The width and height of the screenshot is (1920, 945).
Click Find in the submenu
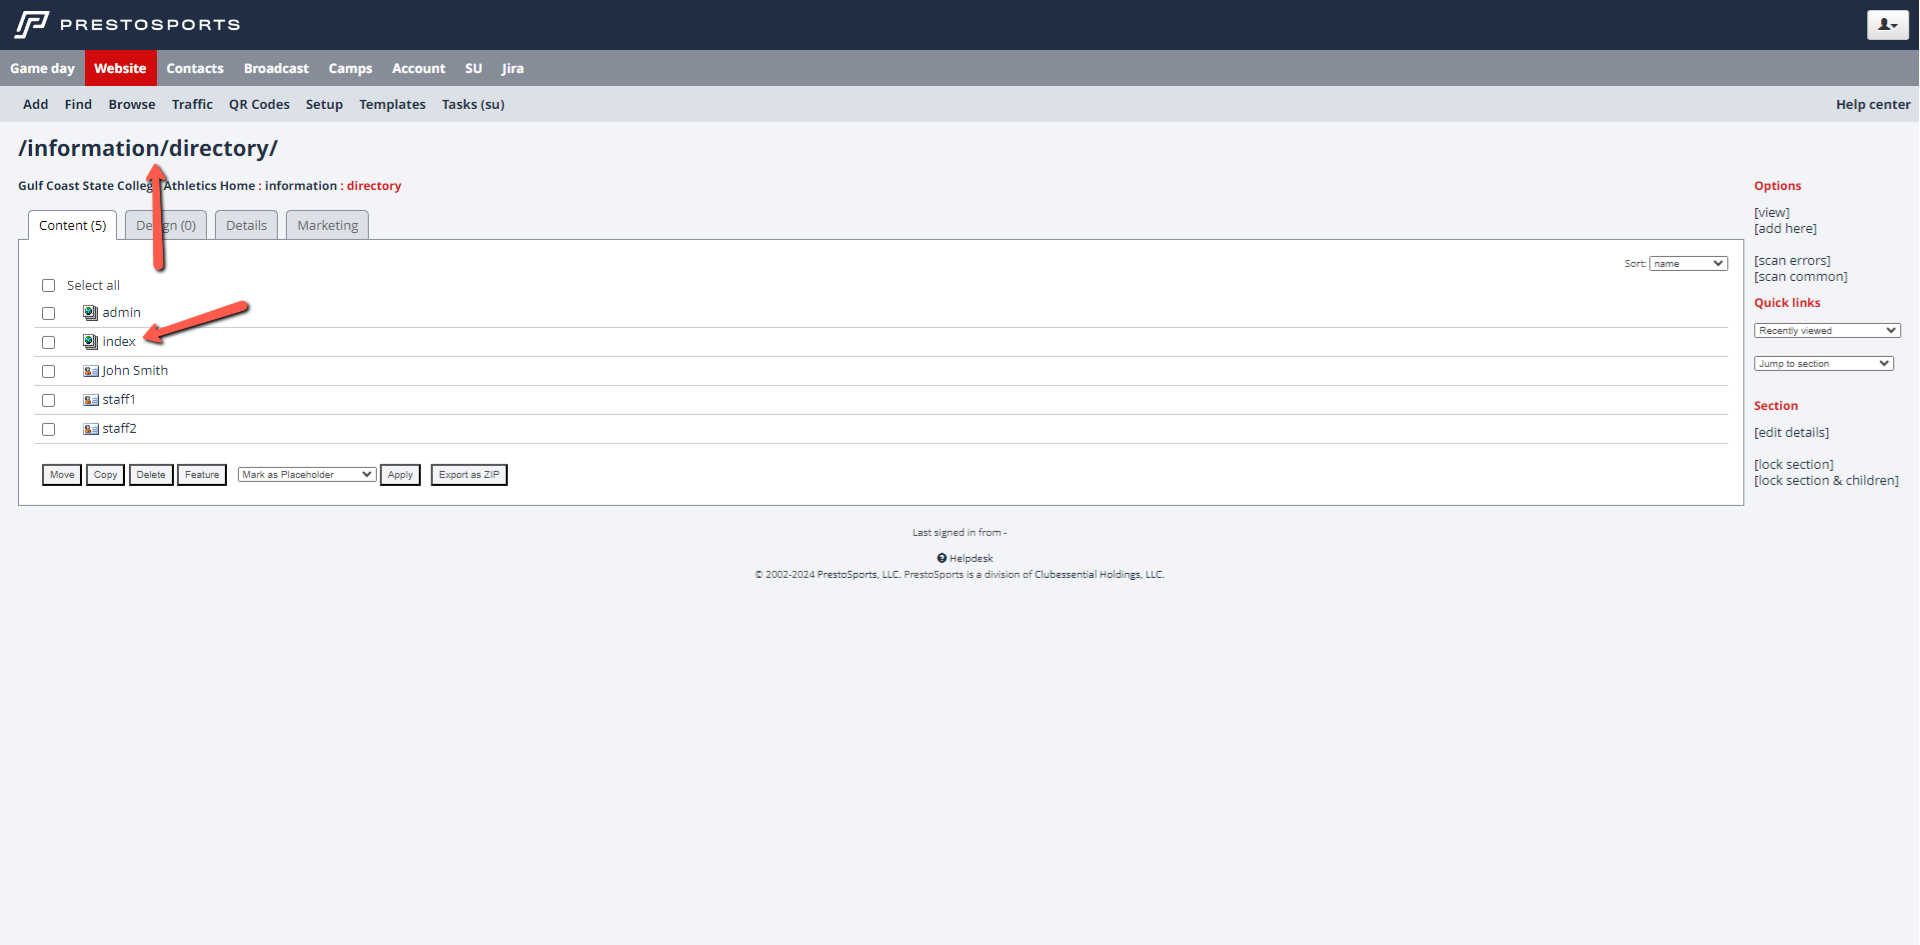point(78,104)
